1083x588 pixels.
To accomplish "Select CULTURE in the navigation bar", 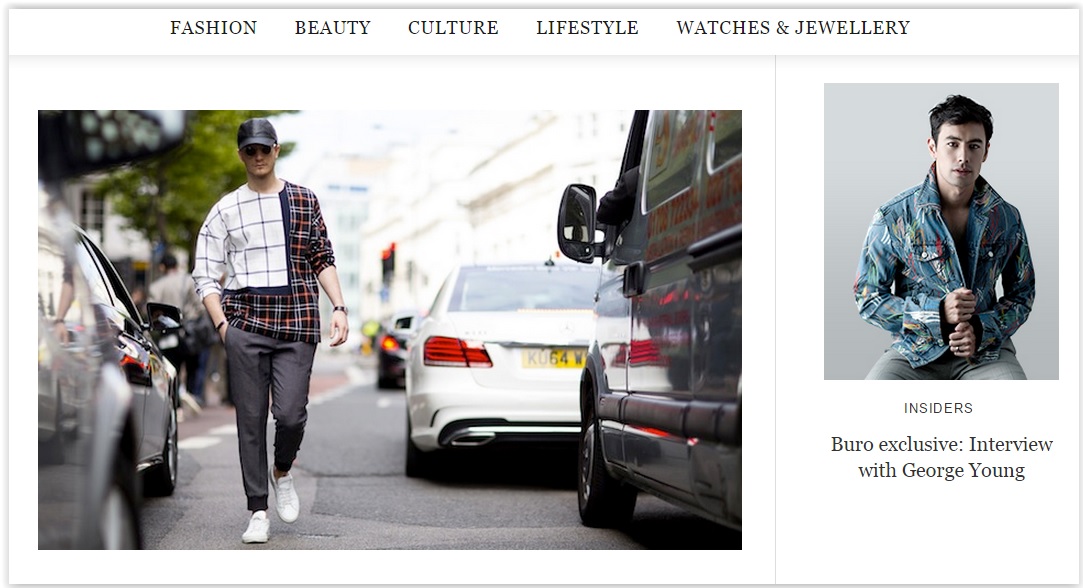I will tap(453, 28).
